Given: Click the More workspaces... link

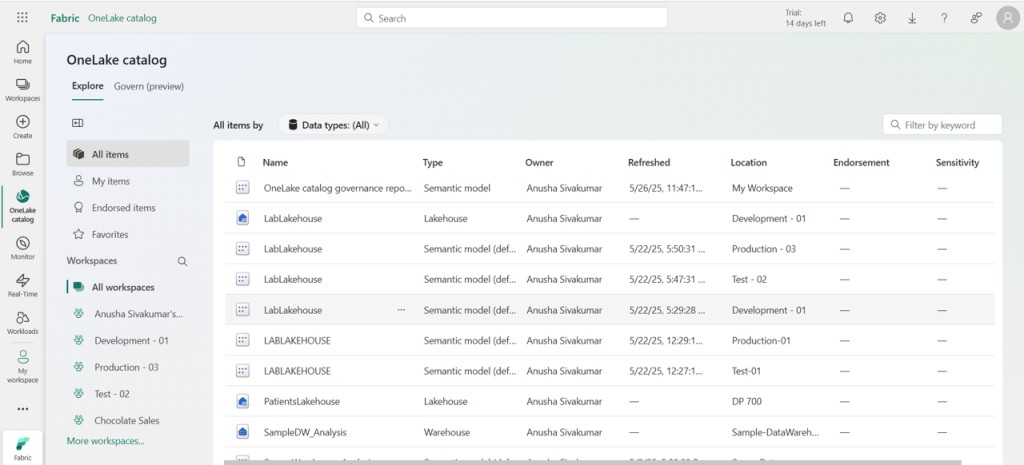Looking at the screenshot, I should 105,441.
